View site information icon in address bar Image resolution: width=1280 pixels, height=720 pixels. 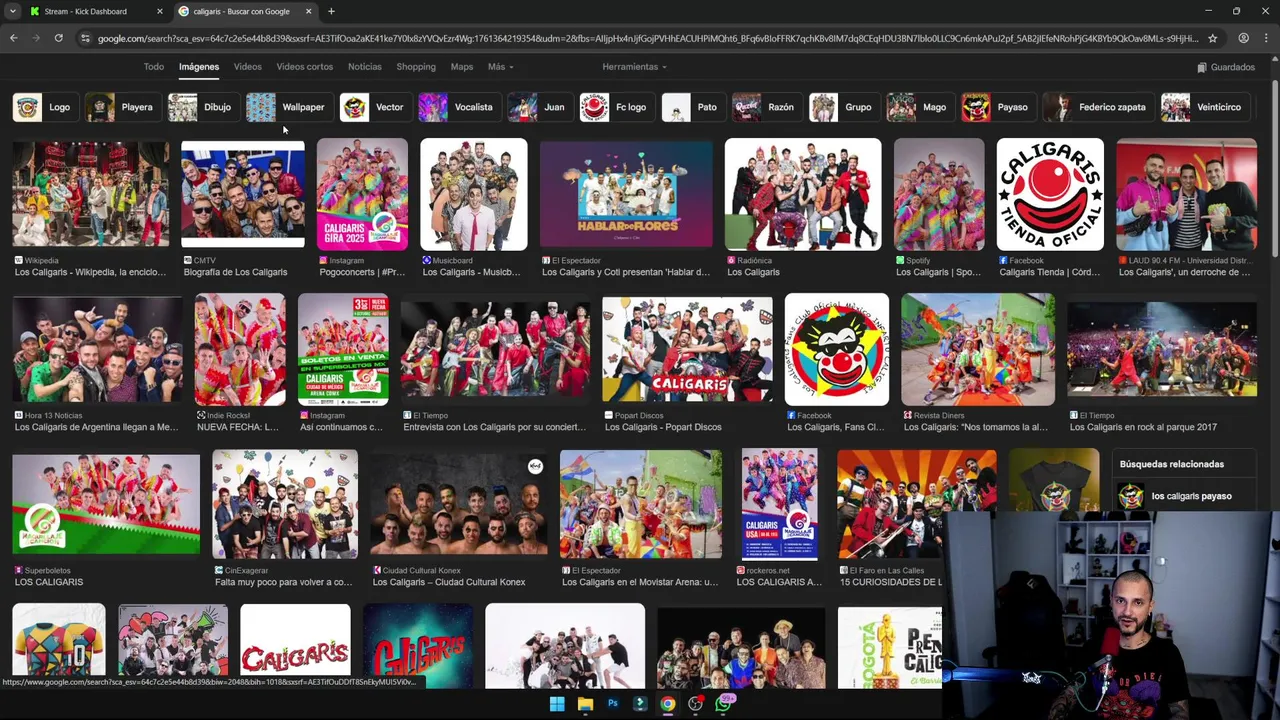coord(85,38)
